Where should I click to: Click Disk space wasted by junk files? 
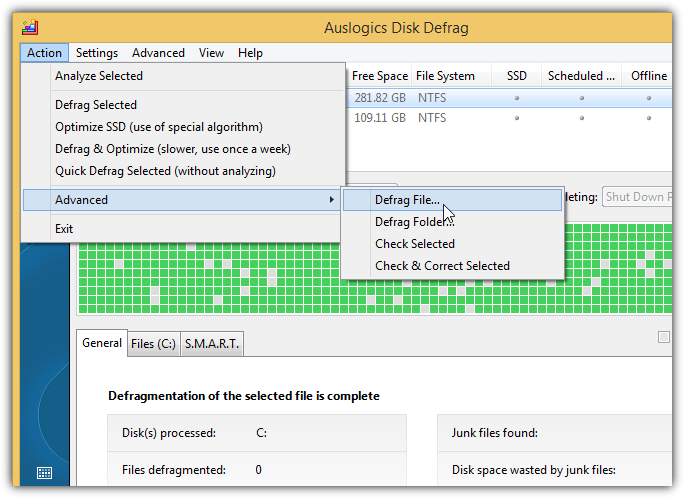(534, 470)
